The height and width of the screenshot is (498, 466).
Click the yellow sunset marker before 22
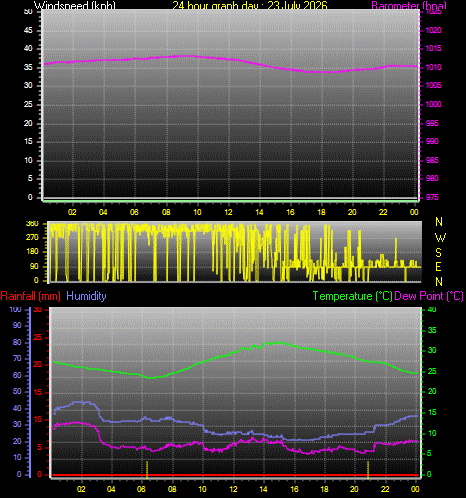click(368, 469)
